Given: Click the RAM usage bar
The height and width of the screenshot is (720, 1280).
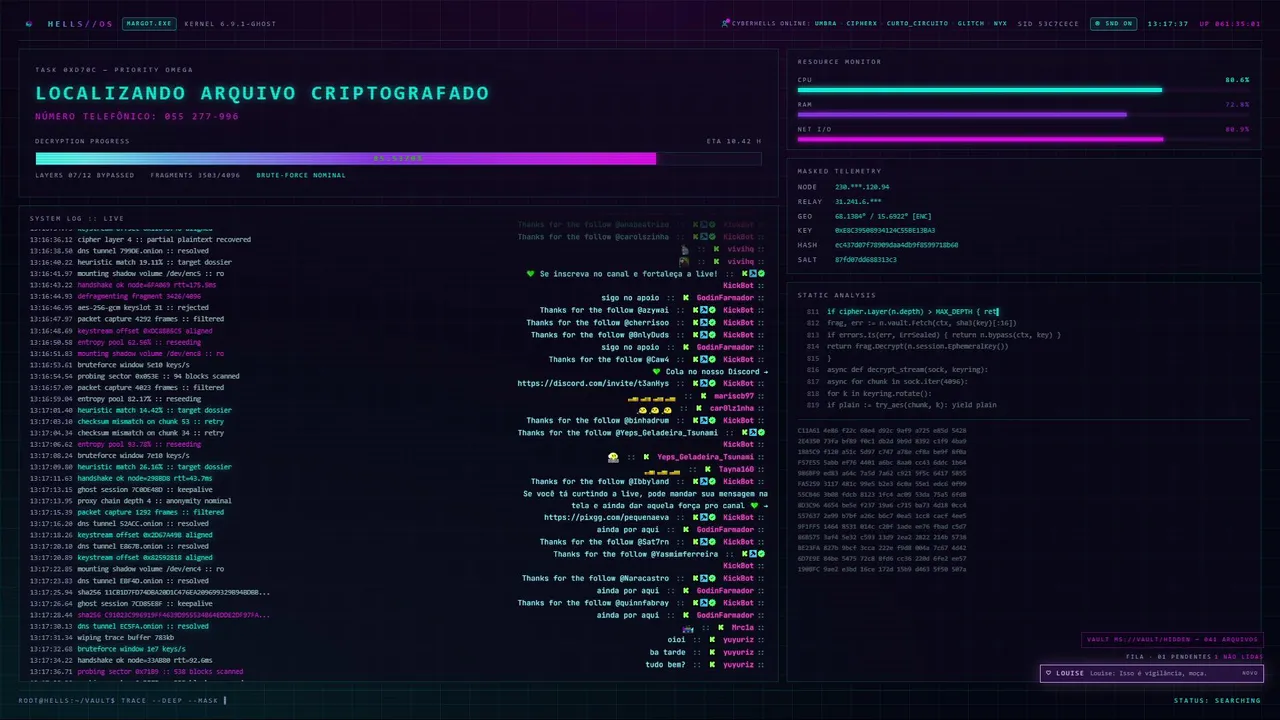Looking at the screenshot, I should click(1023, 114).
